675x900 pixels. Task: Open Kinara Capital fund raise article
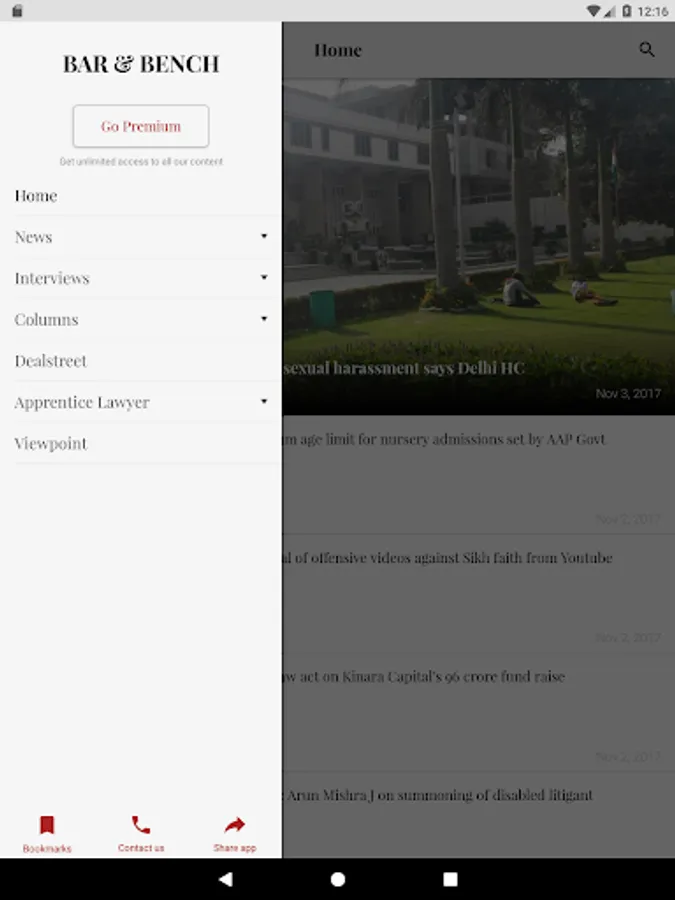(479, 712)
